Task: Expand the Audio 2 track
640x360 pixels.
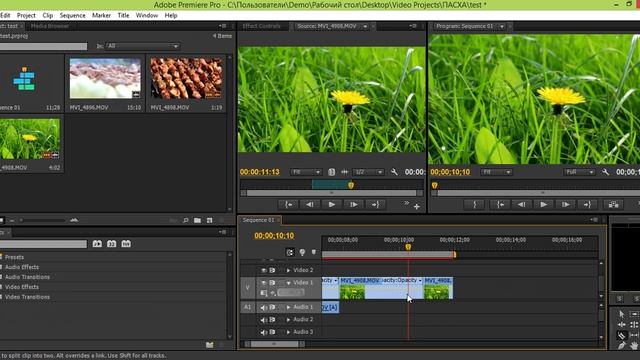Action: click(x=288, y=320)
